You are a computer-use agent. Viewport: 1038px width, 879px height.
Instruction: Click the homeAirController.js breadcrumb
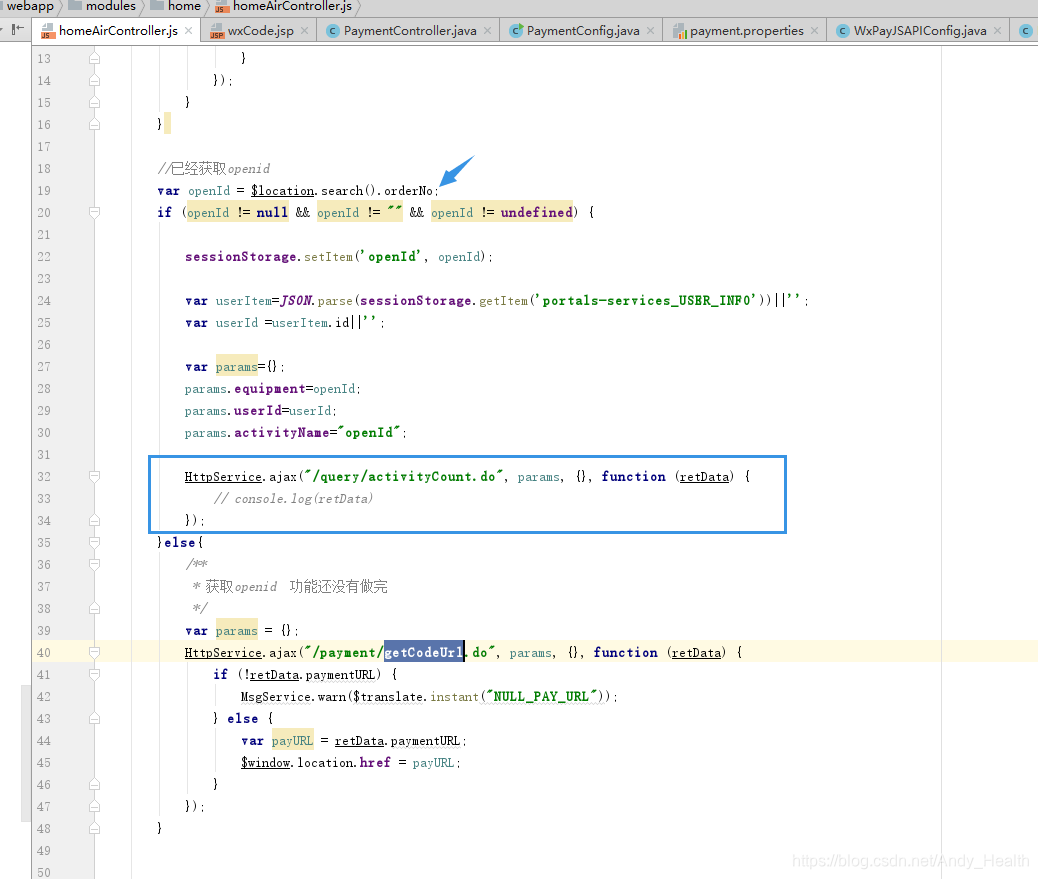pos(285,6)
